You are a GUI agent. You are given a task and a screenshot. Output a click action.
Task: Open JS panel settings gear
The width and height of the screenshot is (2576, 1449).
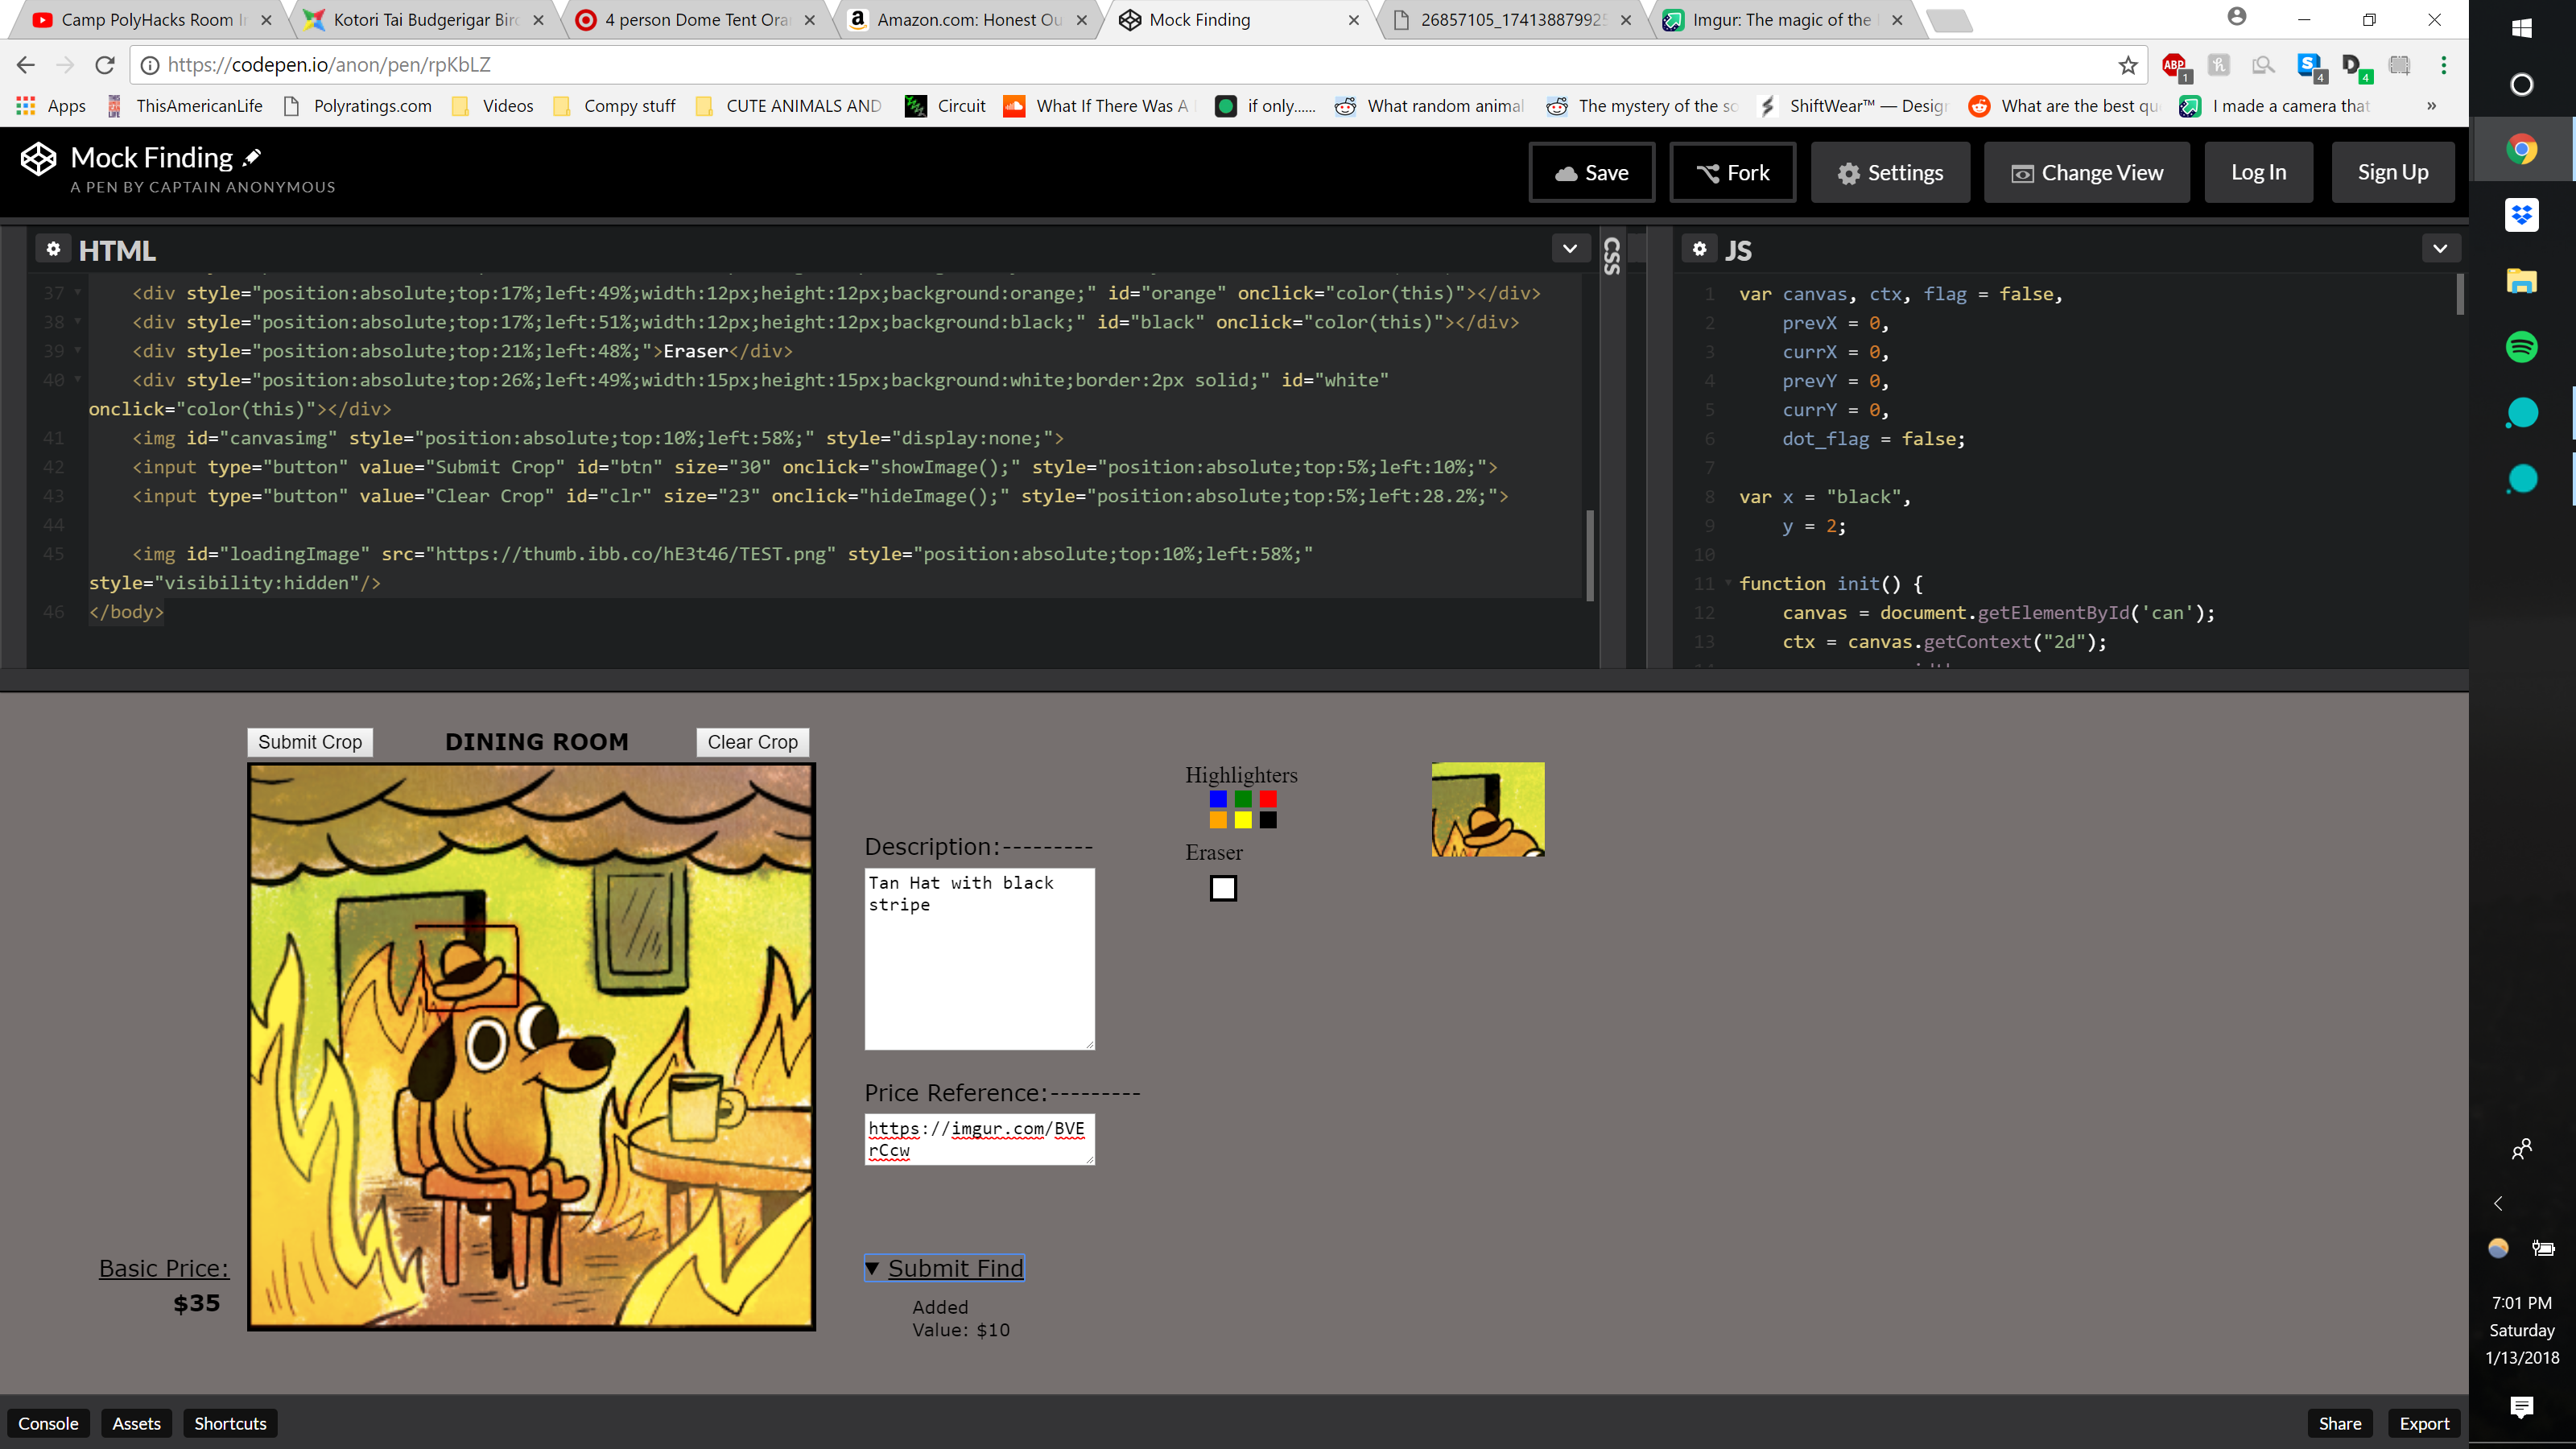click(1699, 249)
